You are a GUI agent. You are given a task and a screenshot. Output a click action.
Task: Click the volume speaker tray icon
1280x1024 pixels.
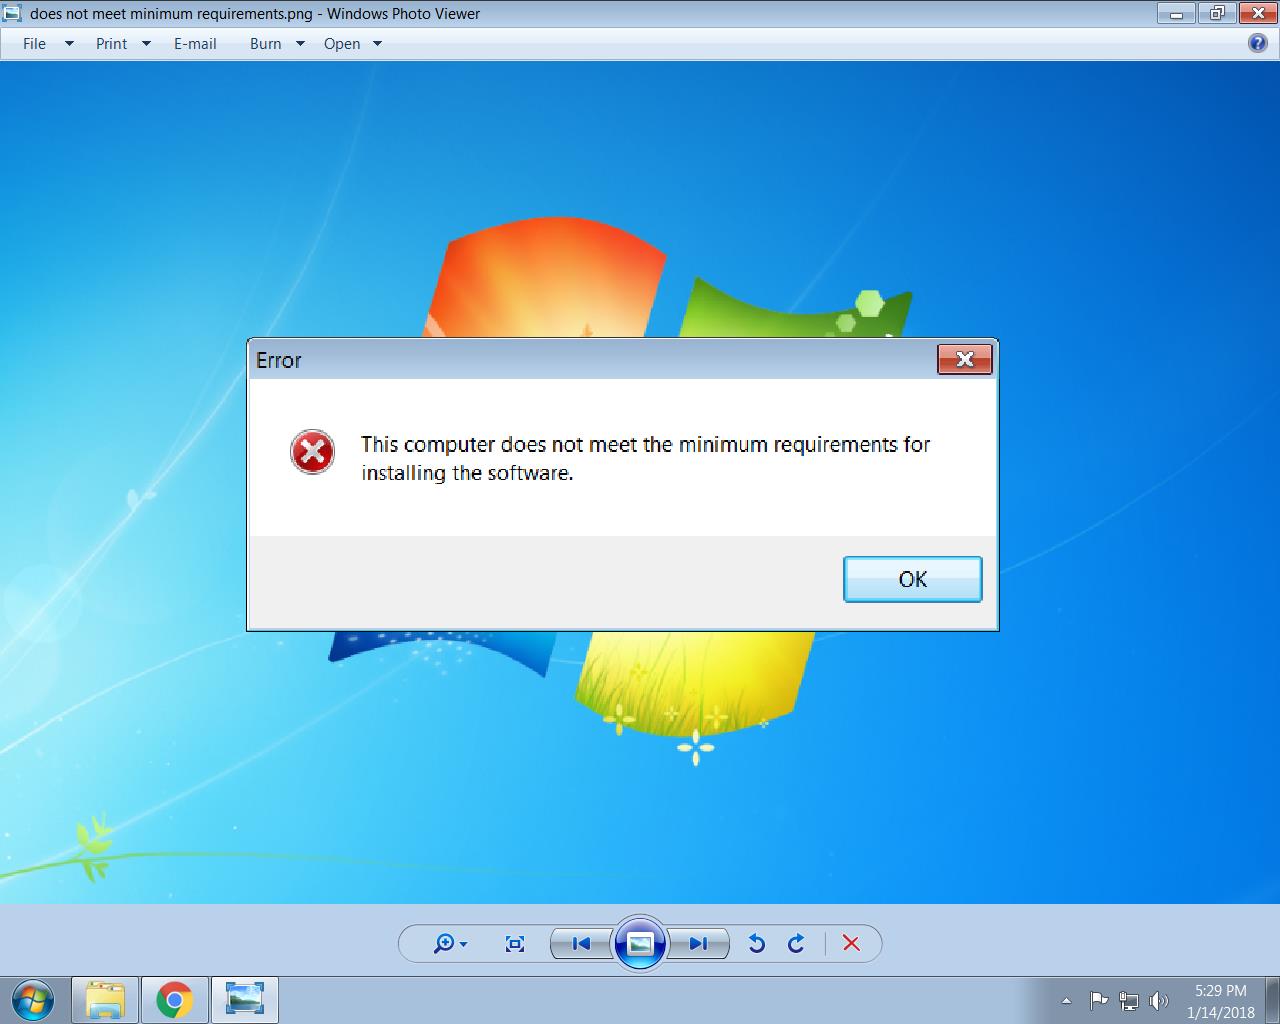[x=1159, y=1000]
